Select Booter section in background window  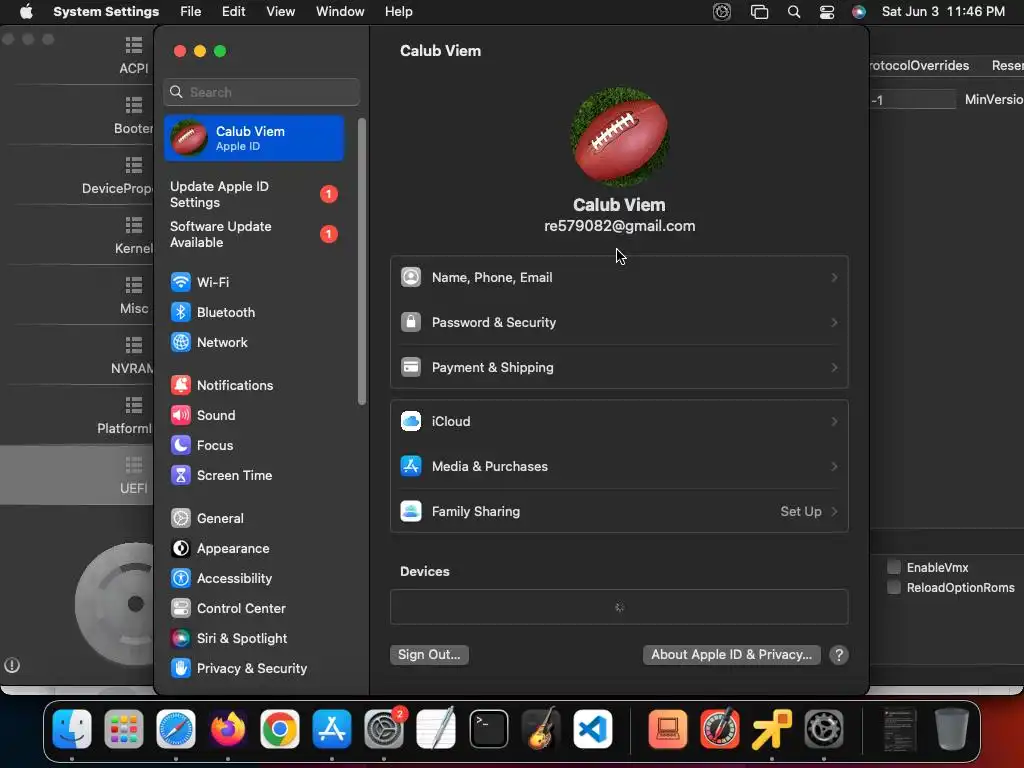[x=133, y=116]
